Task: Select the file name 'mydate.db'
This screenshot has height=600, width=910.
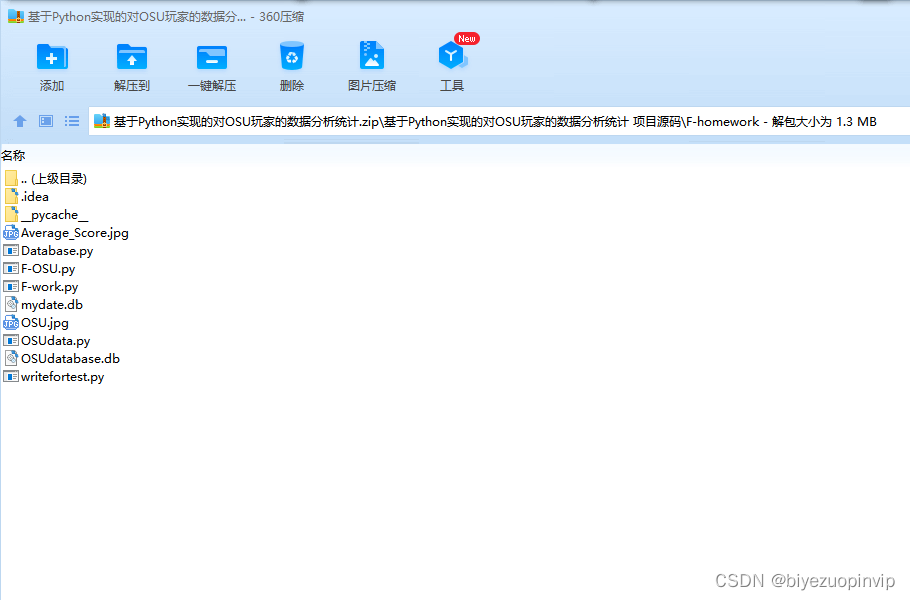Action: [52, 305]
